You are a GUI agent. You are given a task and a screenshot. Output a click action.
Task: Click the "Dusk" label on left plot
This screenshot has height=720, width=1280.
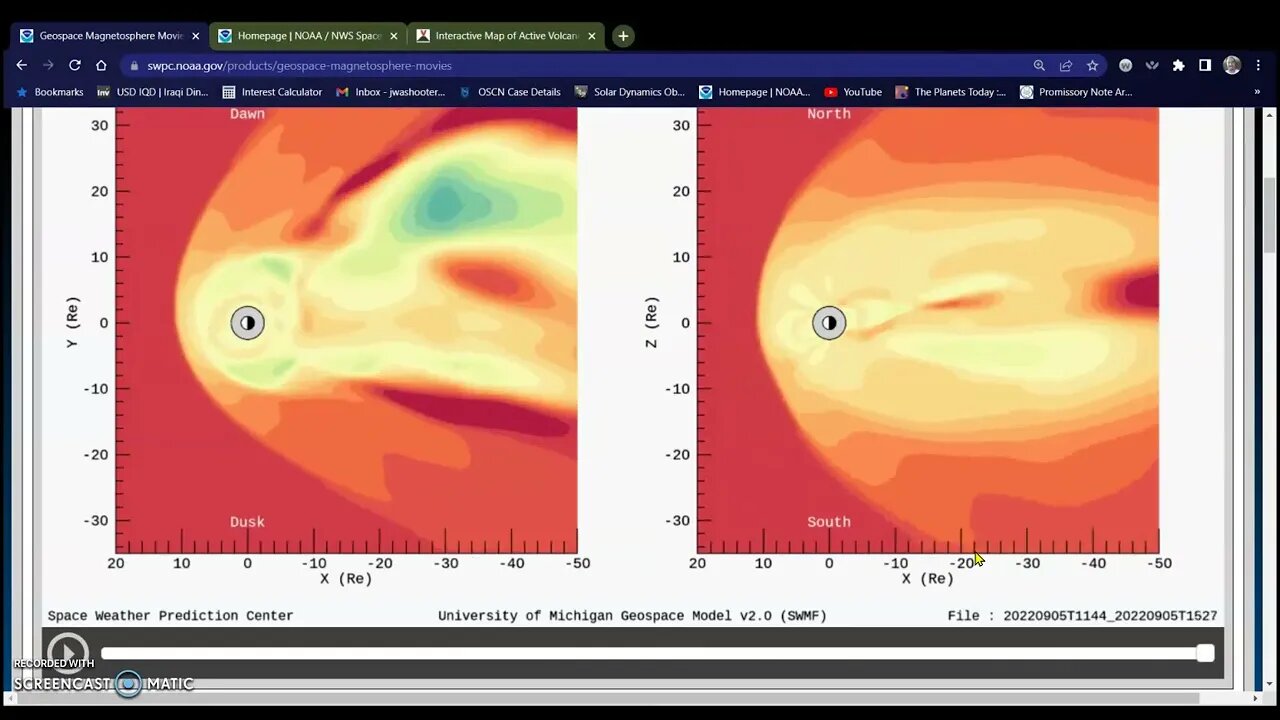click(247, 522)
